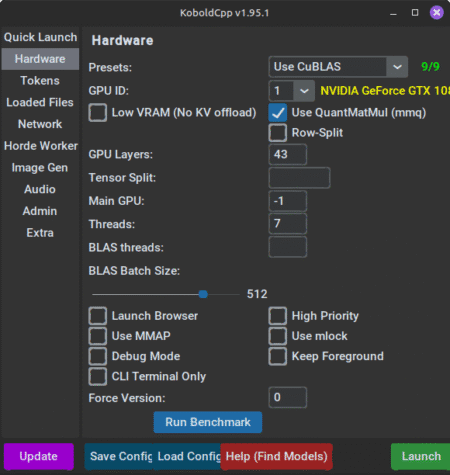This screenshot has width=450, height=475.
Task: Toggle the Use mlock checkbox
Action: tap(278, 336)
